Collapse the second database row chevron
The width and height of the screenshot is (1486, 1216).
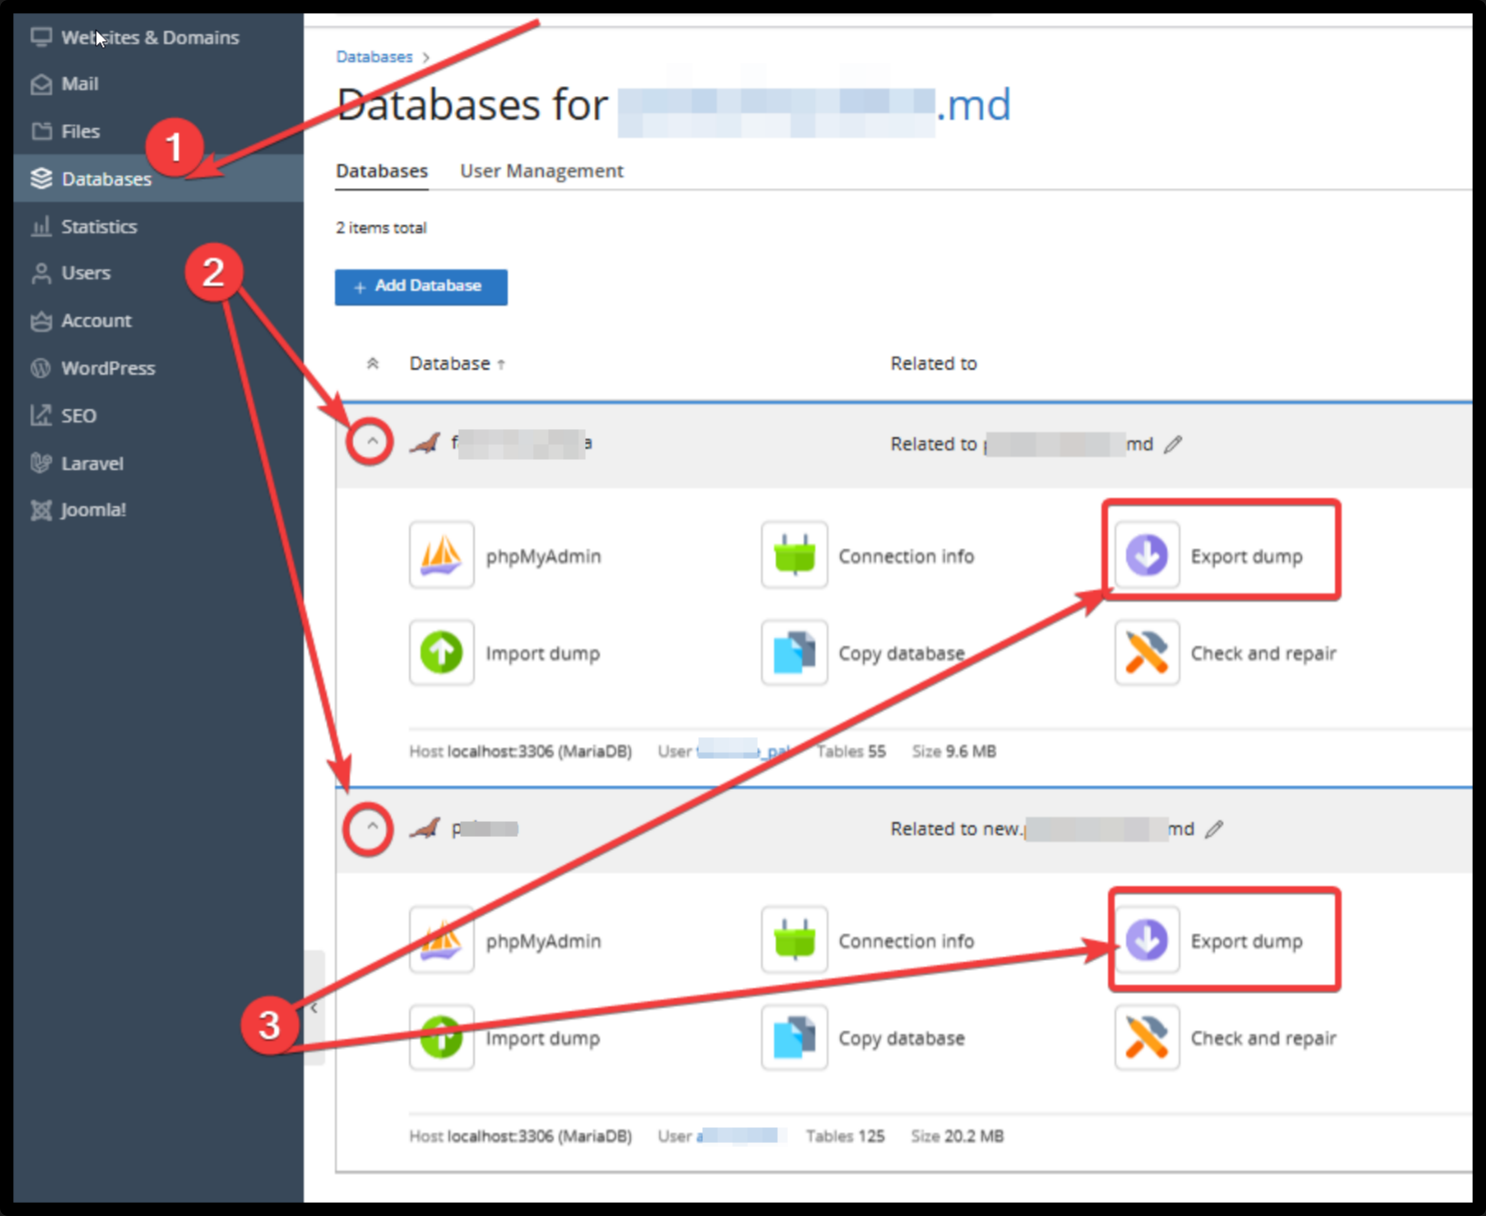point(371,827)
